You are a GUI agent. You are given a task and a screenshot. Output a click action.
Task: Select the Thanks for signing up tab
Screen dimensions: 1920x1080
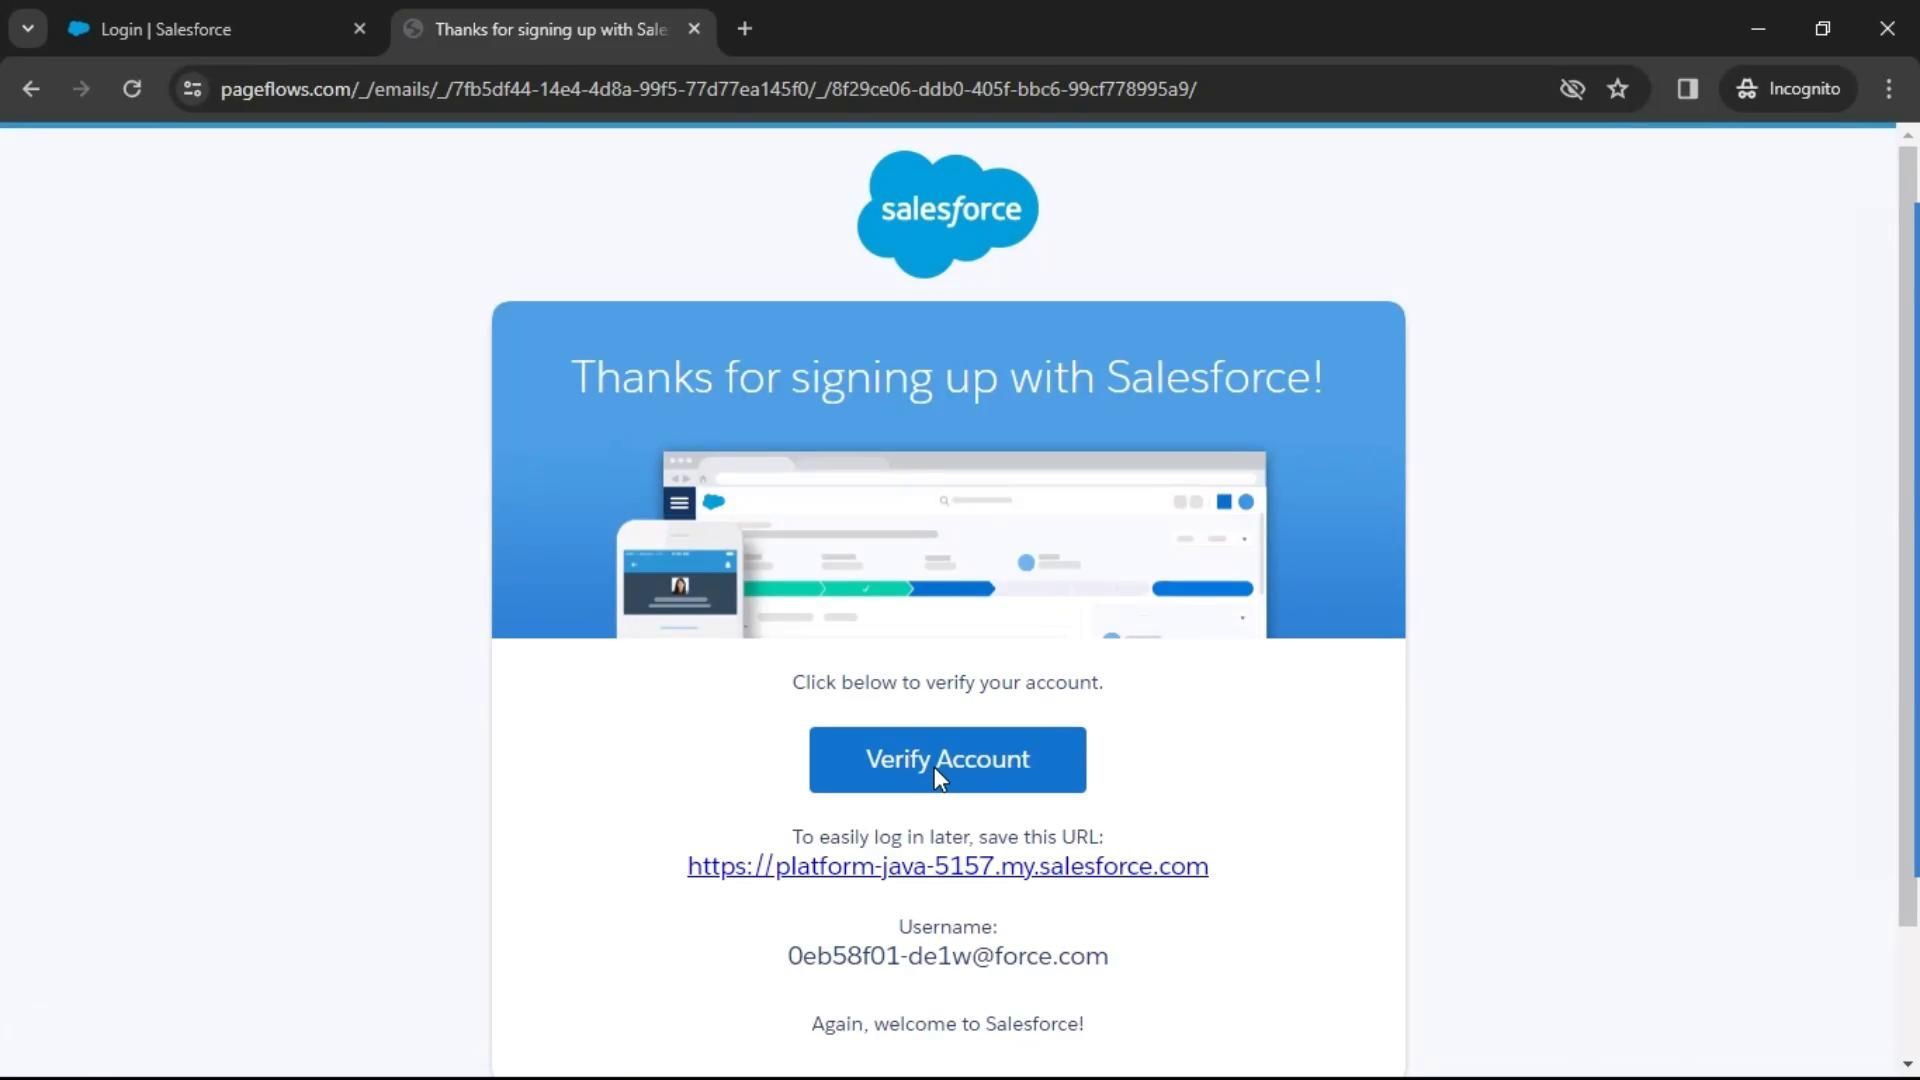click(548, 29)
